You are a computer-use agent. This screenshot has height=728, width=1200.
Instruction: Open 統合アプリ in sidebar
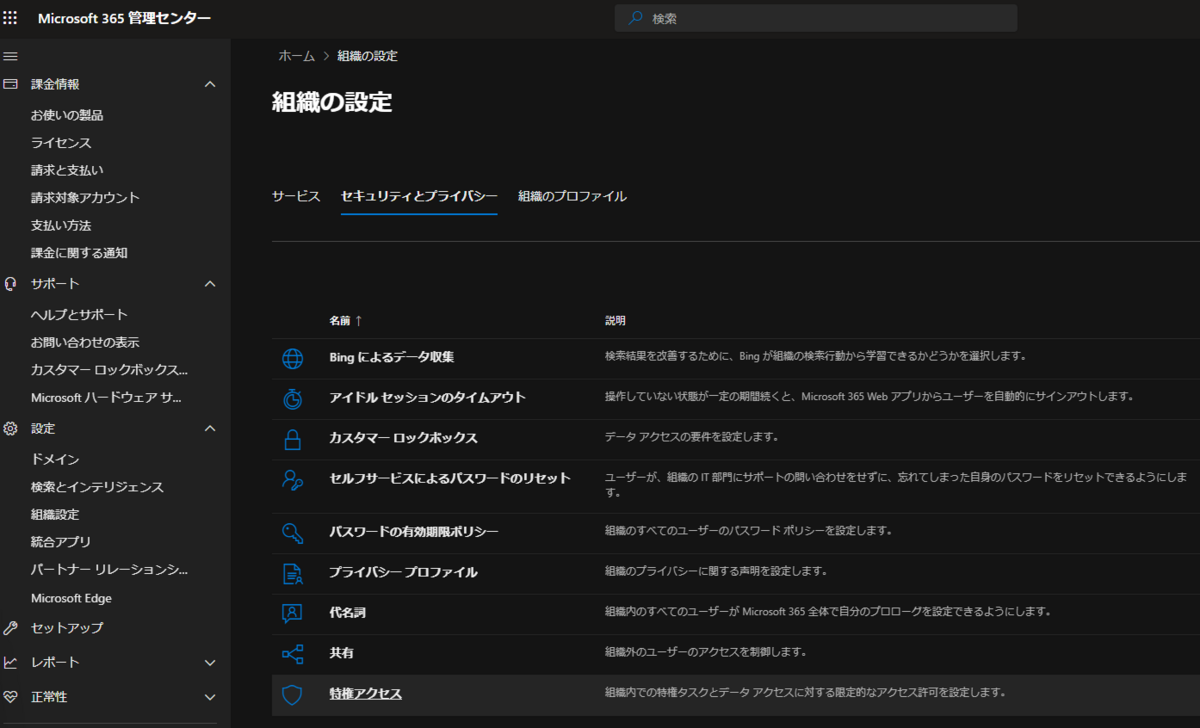click(61, 542)
